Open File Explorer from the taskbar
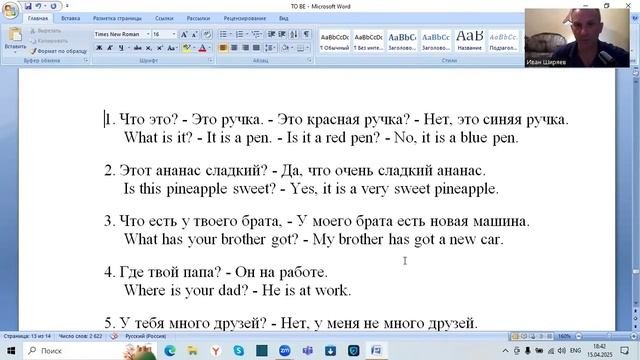The height and width of the screenshot is (360, 640). (192, 351)
